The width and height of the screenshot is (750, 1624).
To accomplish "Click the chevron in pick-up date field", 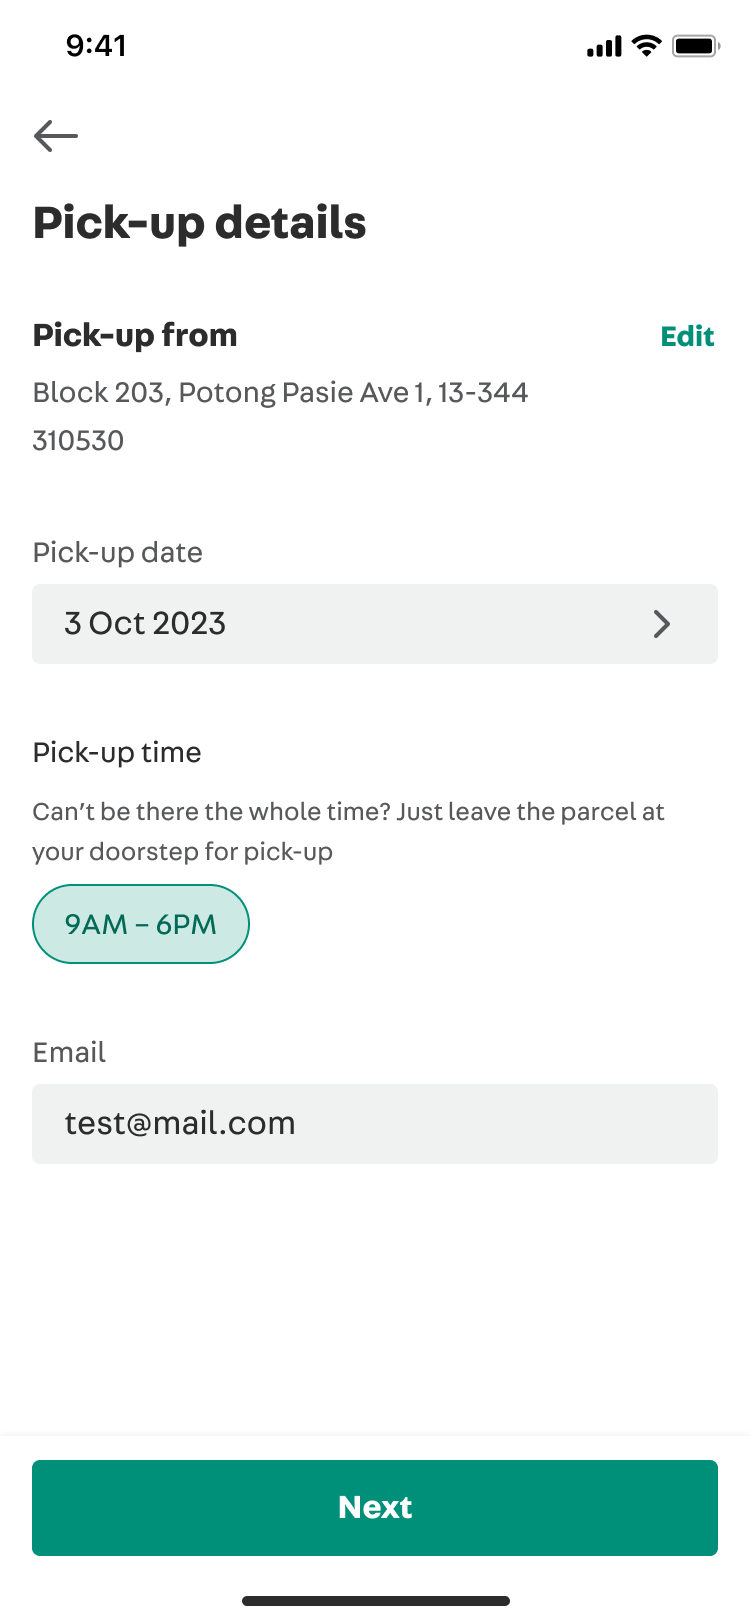I will (x=661, y=624).
